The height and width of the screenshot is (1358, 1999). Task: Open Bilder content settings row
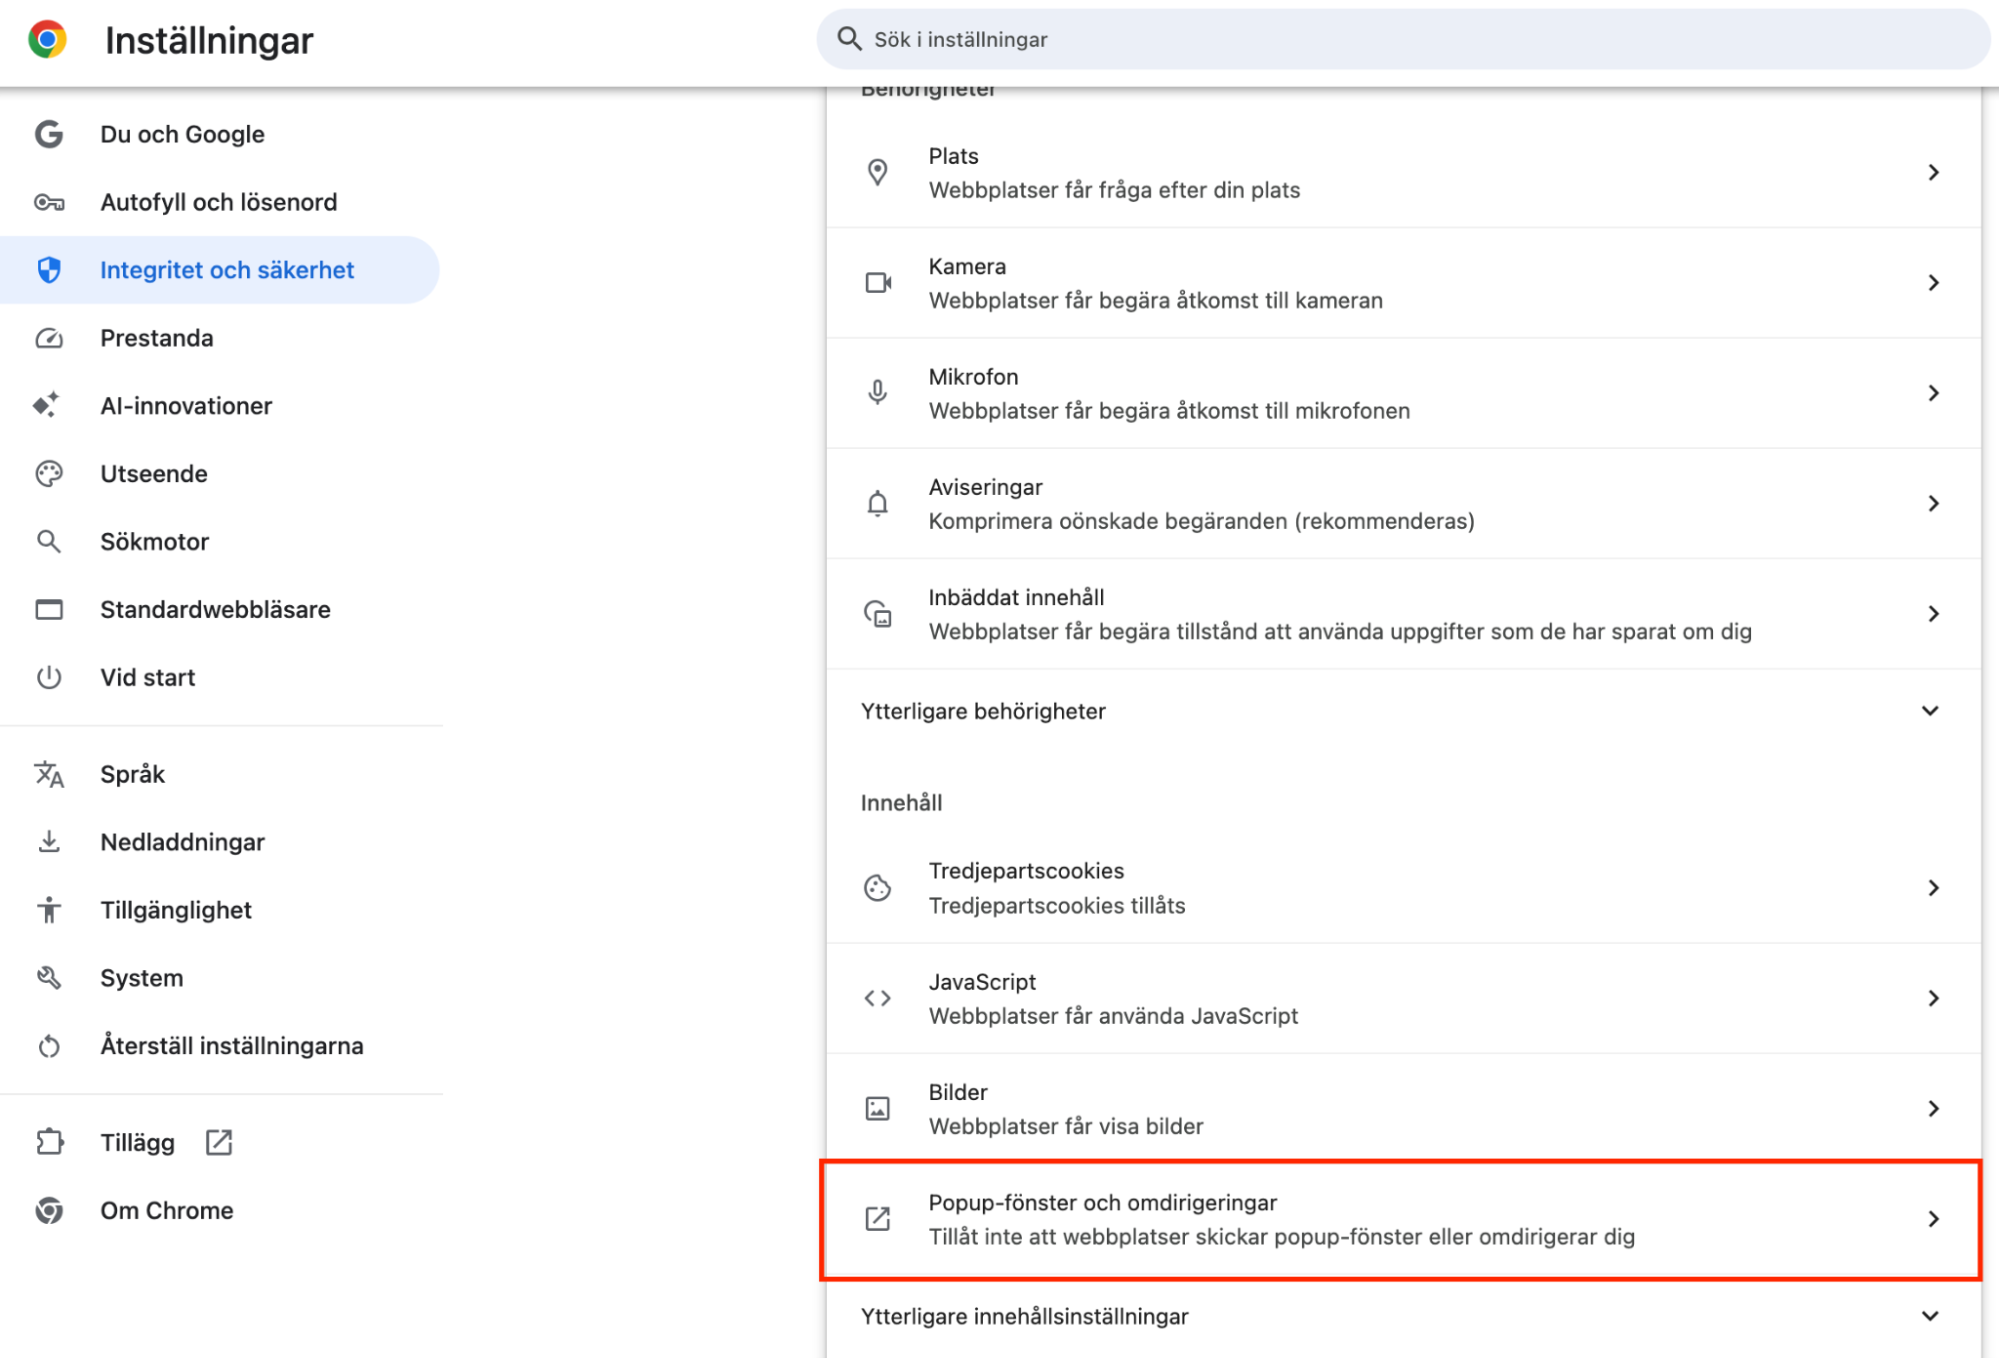tap(1404, 1108)
